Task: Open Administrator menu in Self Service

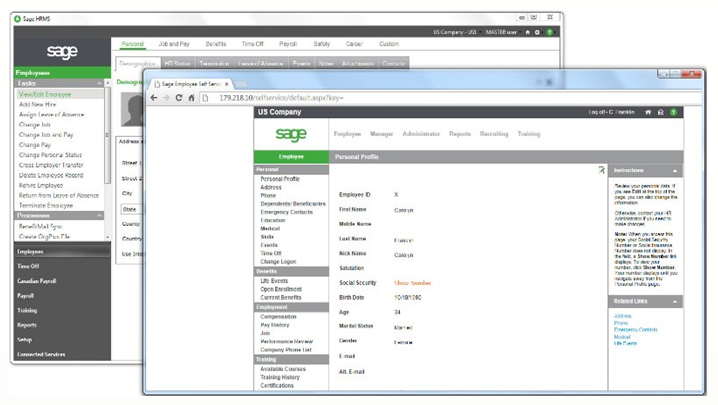Action: click(x=421, y=134)
